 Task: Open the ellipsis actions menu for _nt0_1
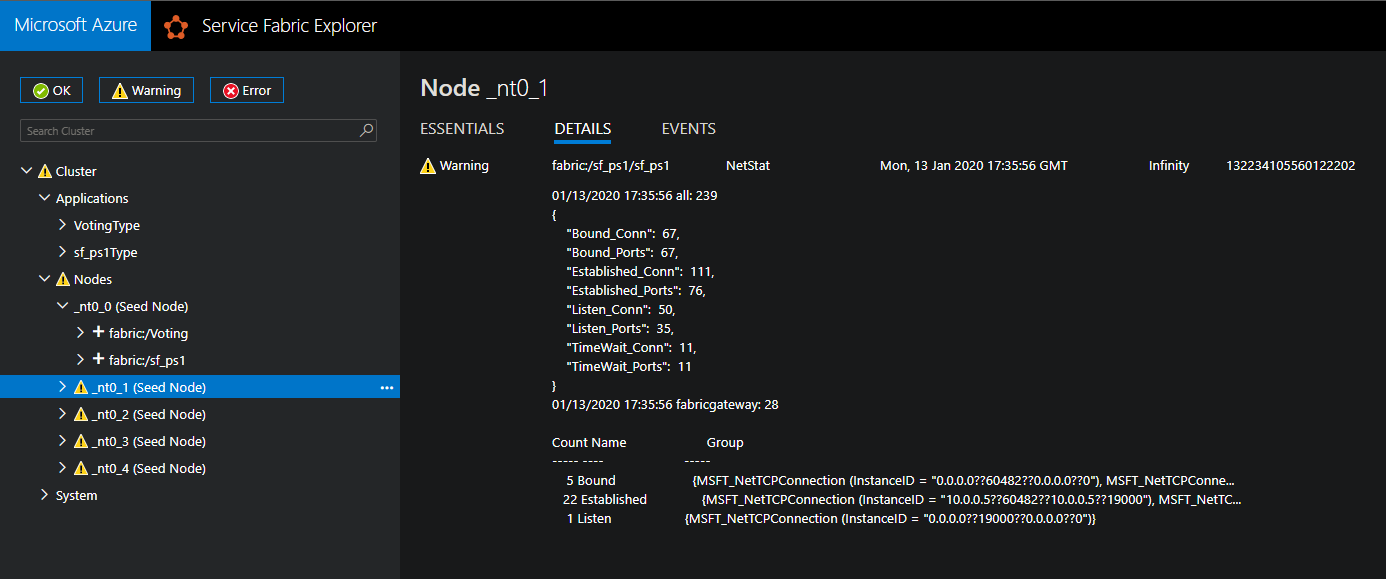tap(387, 388)
